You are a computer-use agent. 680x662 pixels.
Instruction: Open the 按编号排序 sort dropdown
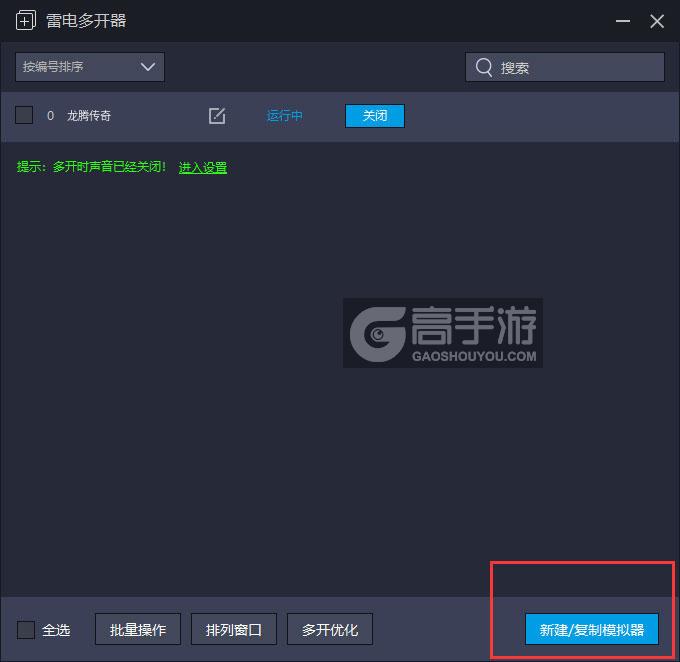coord(90,67)
